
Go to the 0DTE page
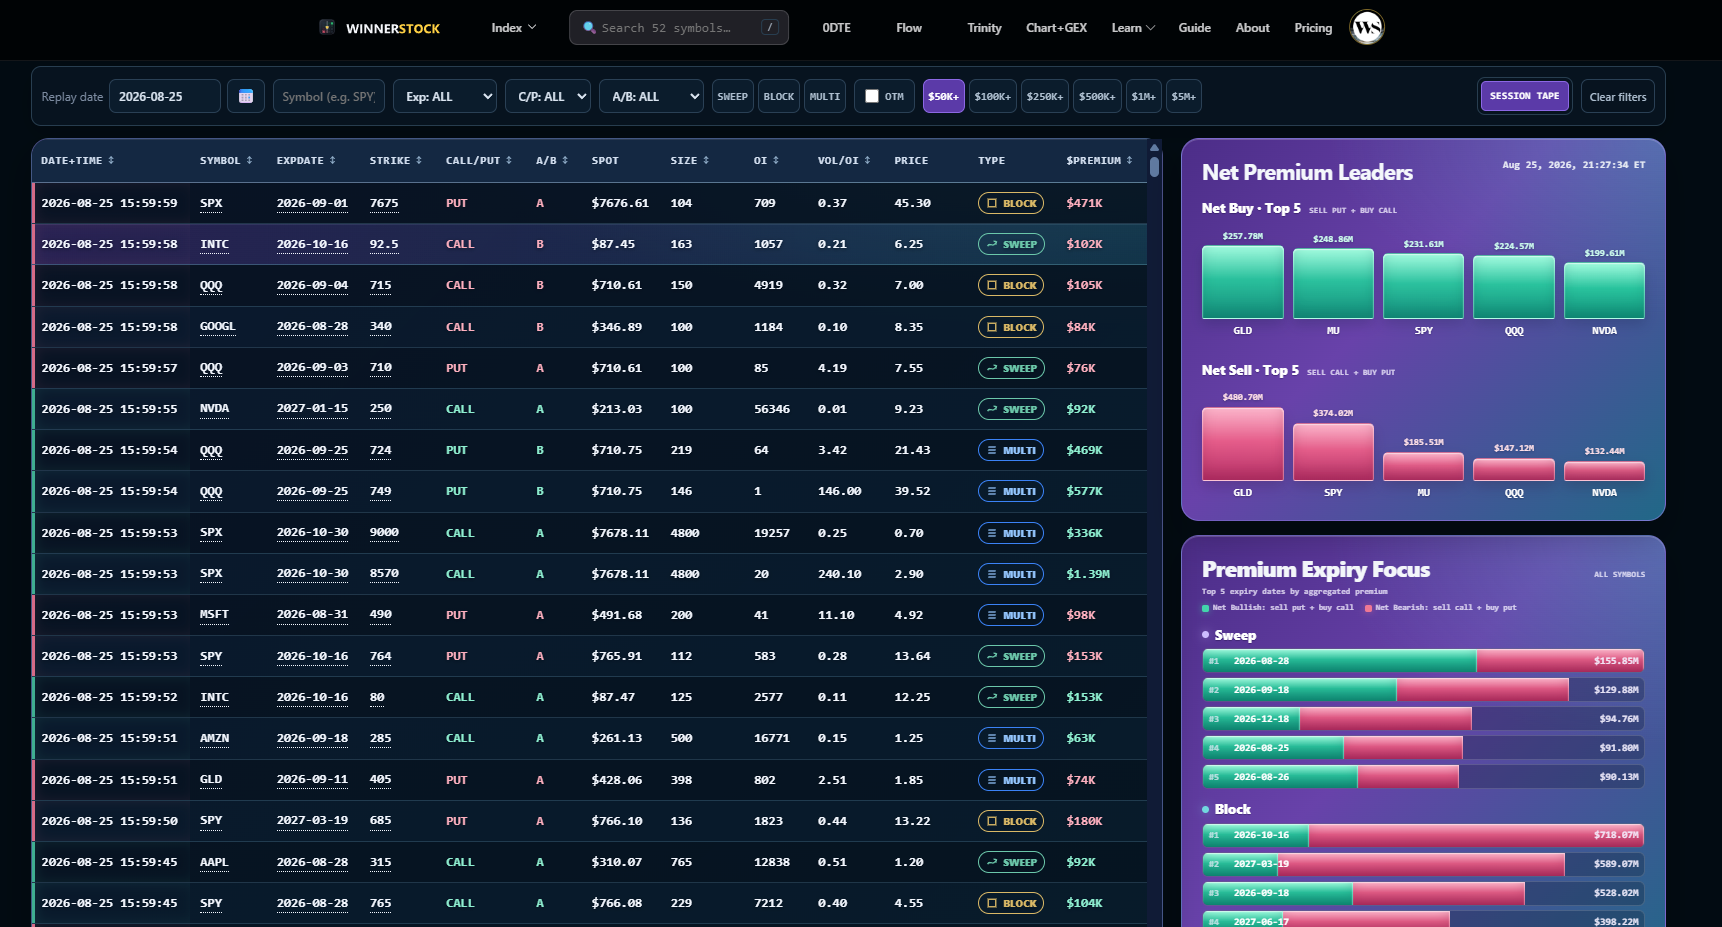[x=837, y=28]
